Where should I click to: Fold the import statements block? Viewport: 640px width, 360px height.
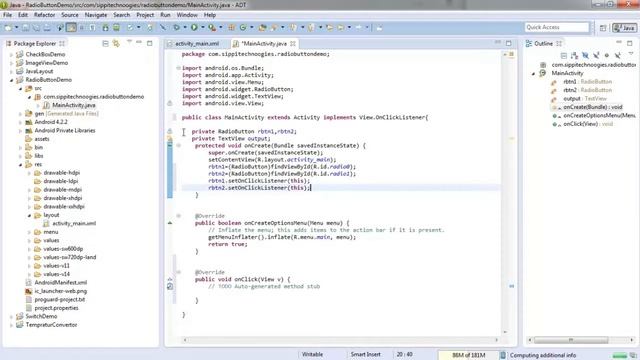(x=178, y=68)
